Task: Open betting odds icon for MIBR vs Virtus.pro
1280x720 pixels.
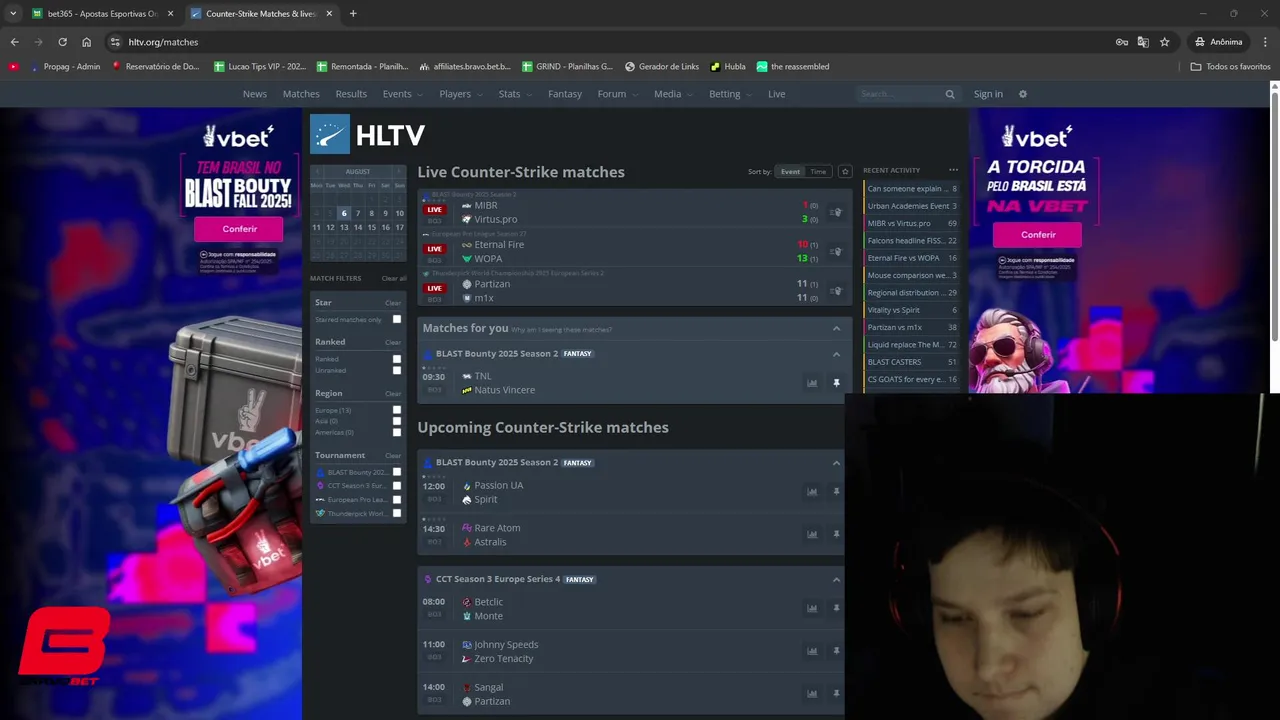Action: coord(836,212)
